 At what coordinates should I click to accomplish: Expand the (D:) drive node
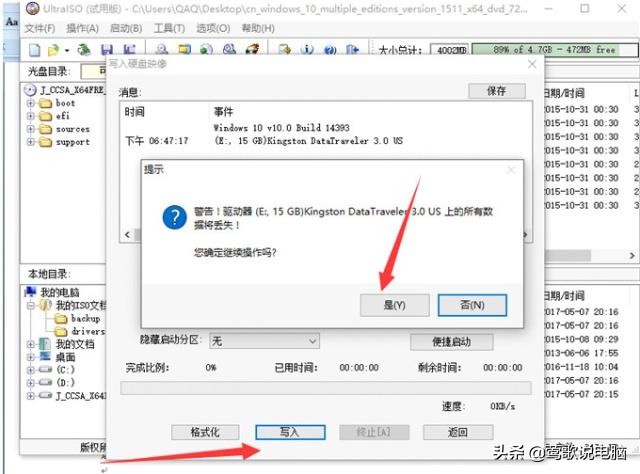[31, 383]
